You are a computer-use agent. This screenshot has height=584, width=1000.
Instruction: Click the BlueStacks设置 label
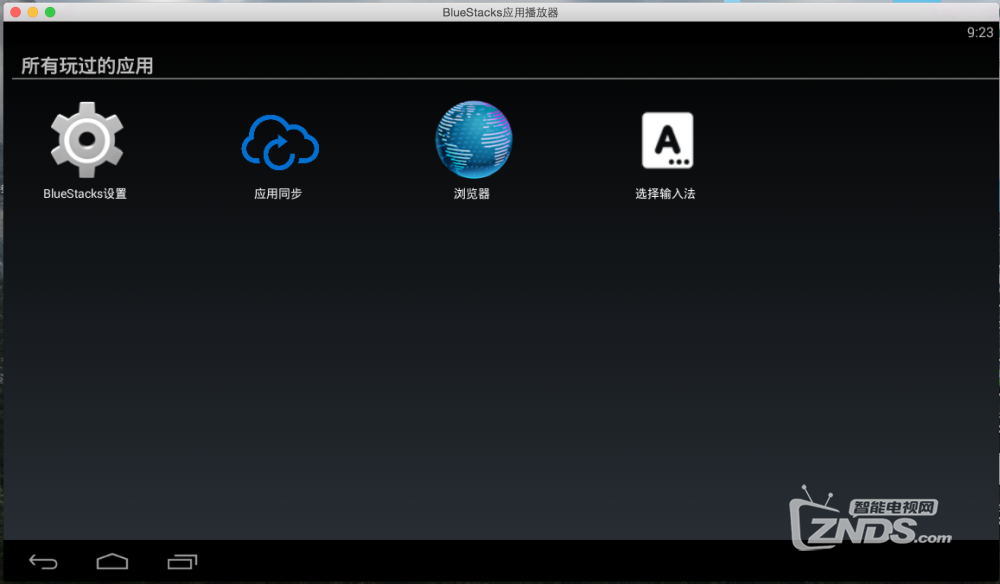[85, 194]
